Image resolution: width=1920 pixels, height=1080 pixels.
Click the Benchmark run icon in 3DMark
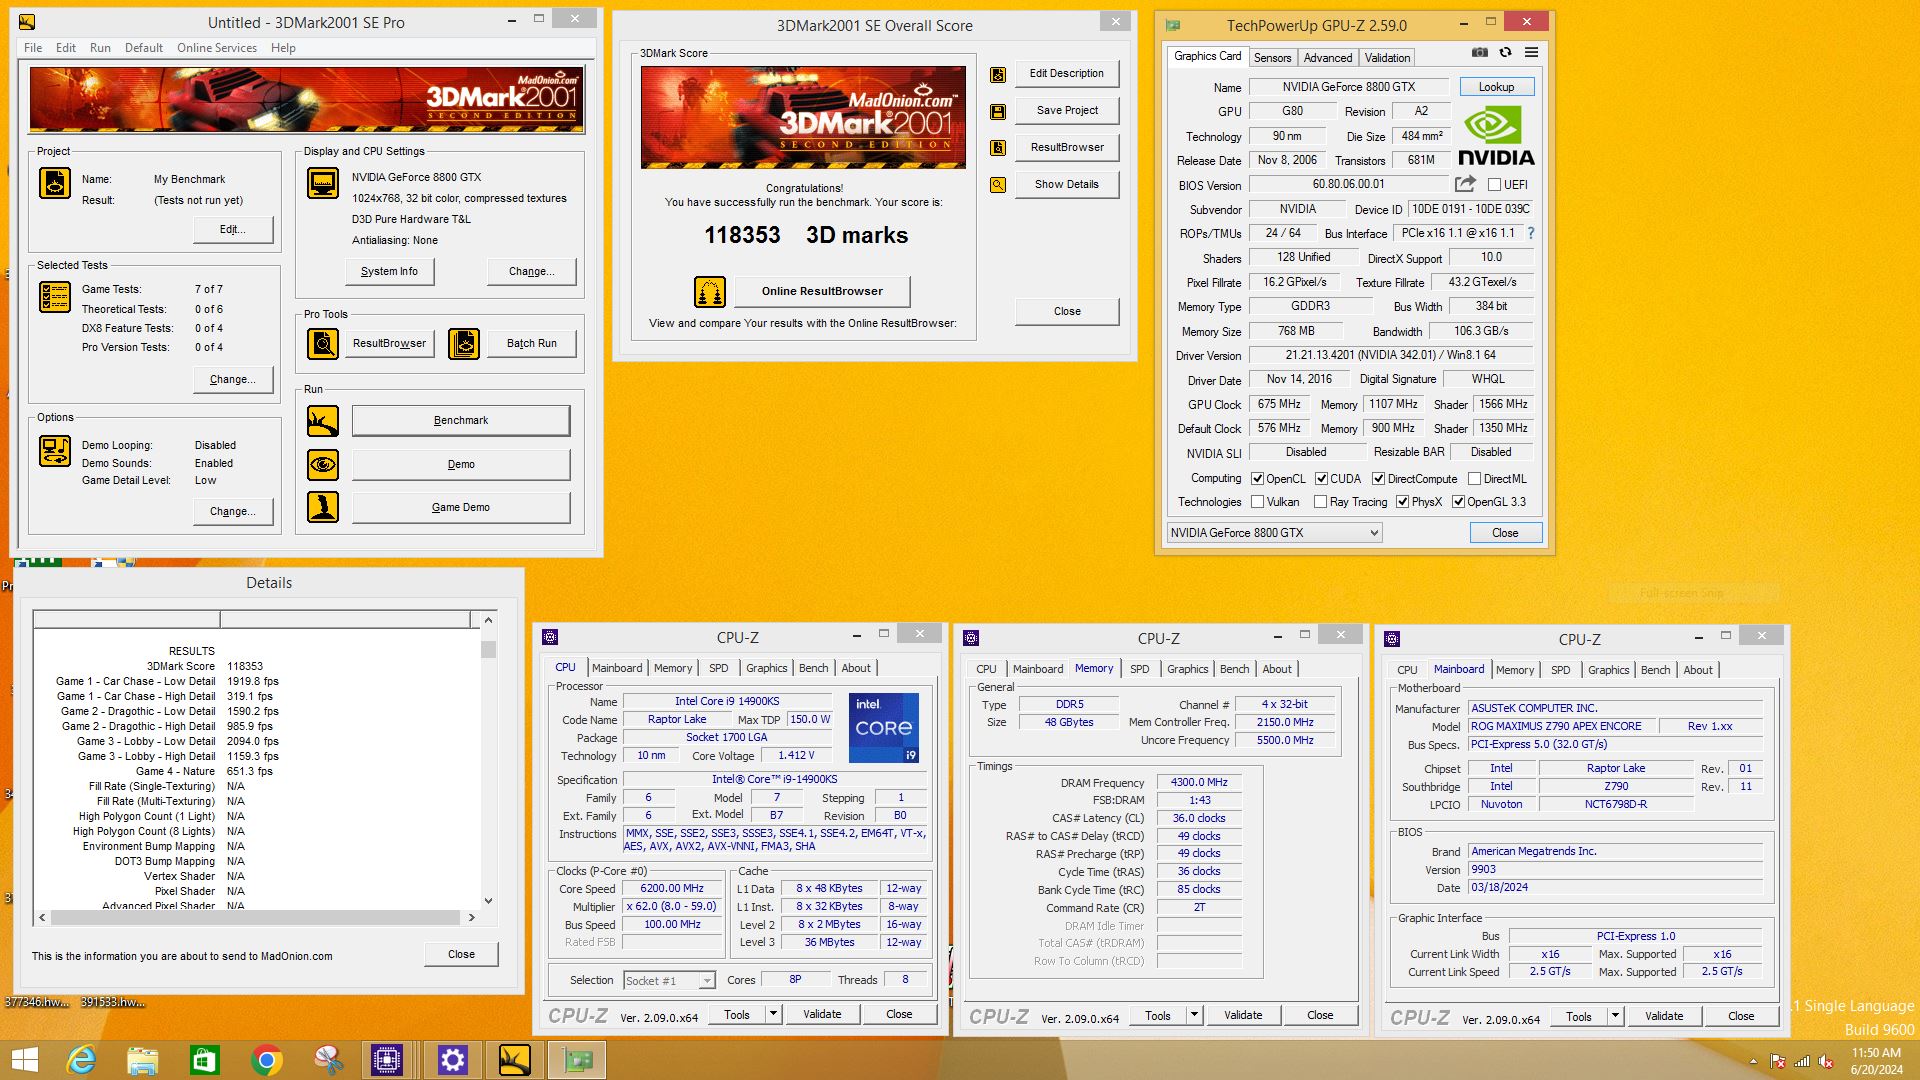pos(323,421)
